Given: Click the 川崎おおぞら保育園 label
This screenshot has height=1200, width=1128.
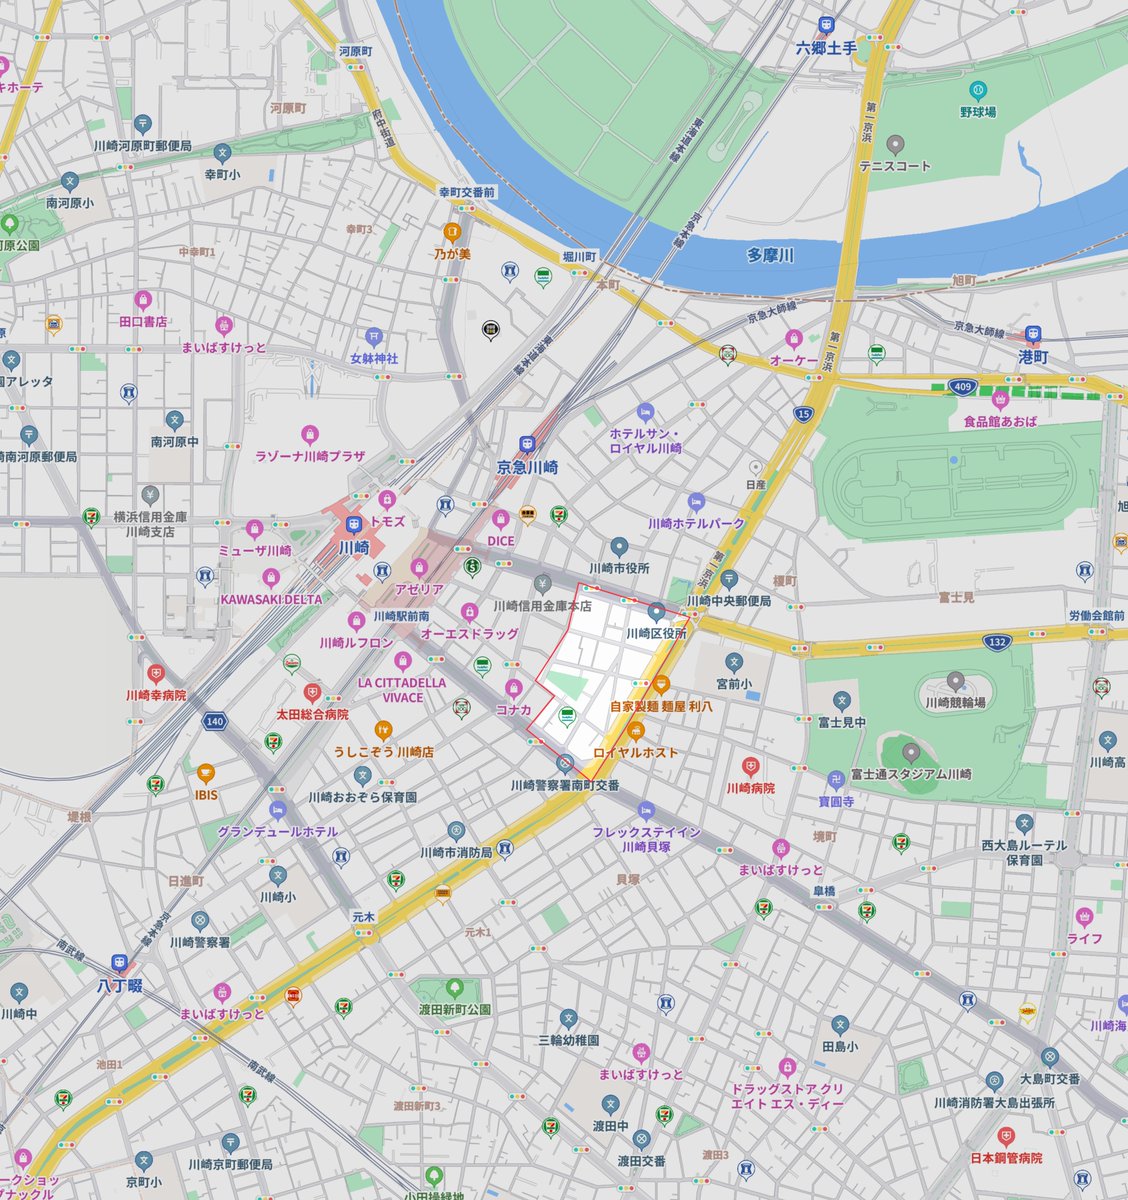Looking at the screenshot, I should pos(362,798).
